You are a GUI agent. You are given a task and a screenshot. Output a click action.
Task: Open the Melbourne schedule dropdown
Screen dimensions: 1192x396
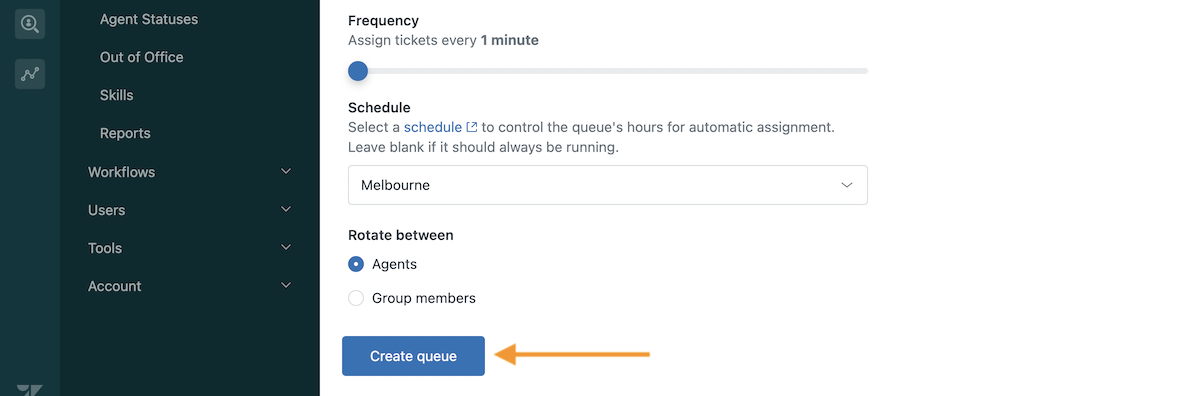(607, 185)
